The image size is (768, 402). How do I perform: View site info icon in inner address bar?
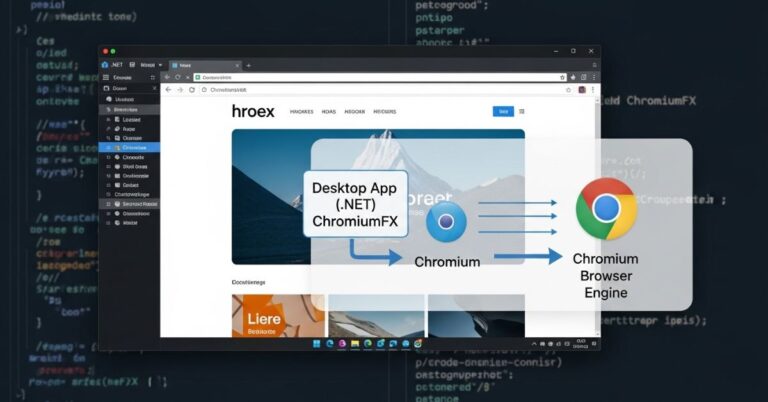click(x=205, y=90)
